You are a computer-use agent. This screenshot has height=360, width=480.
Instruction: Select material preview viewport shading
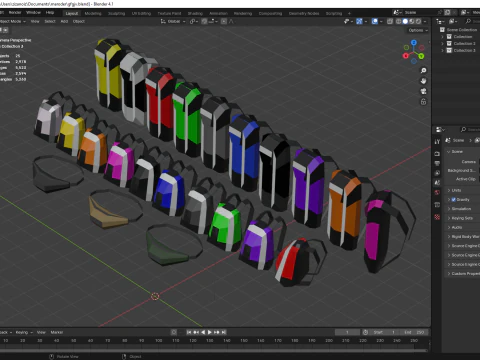click(412, 21)
